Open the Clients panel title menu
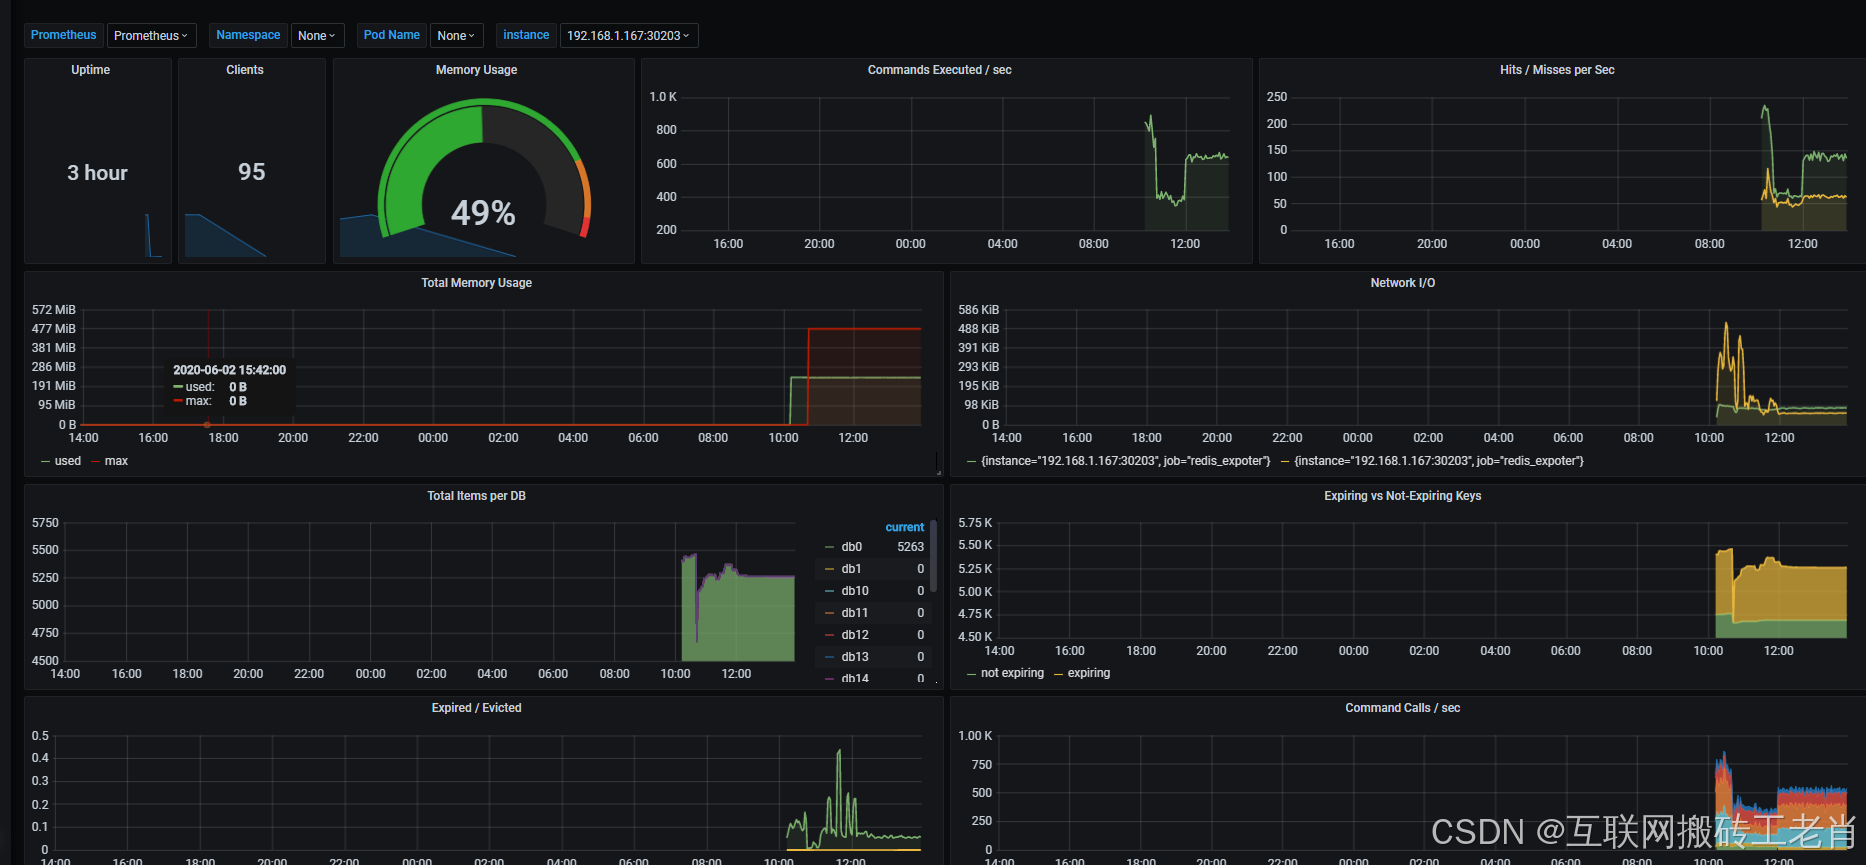 [244, 70]
